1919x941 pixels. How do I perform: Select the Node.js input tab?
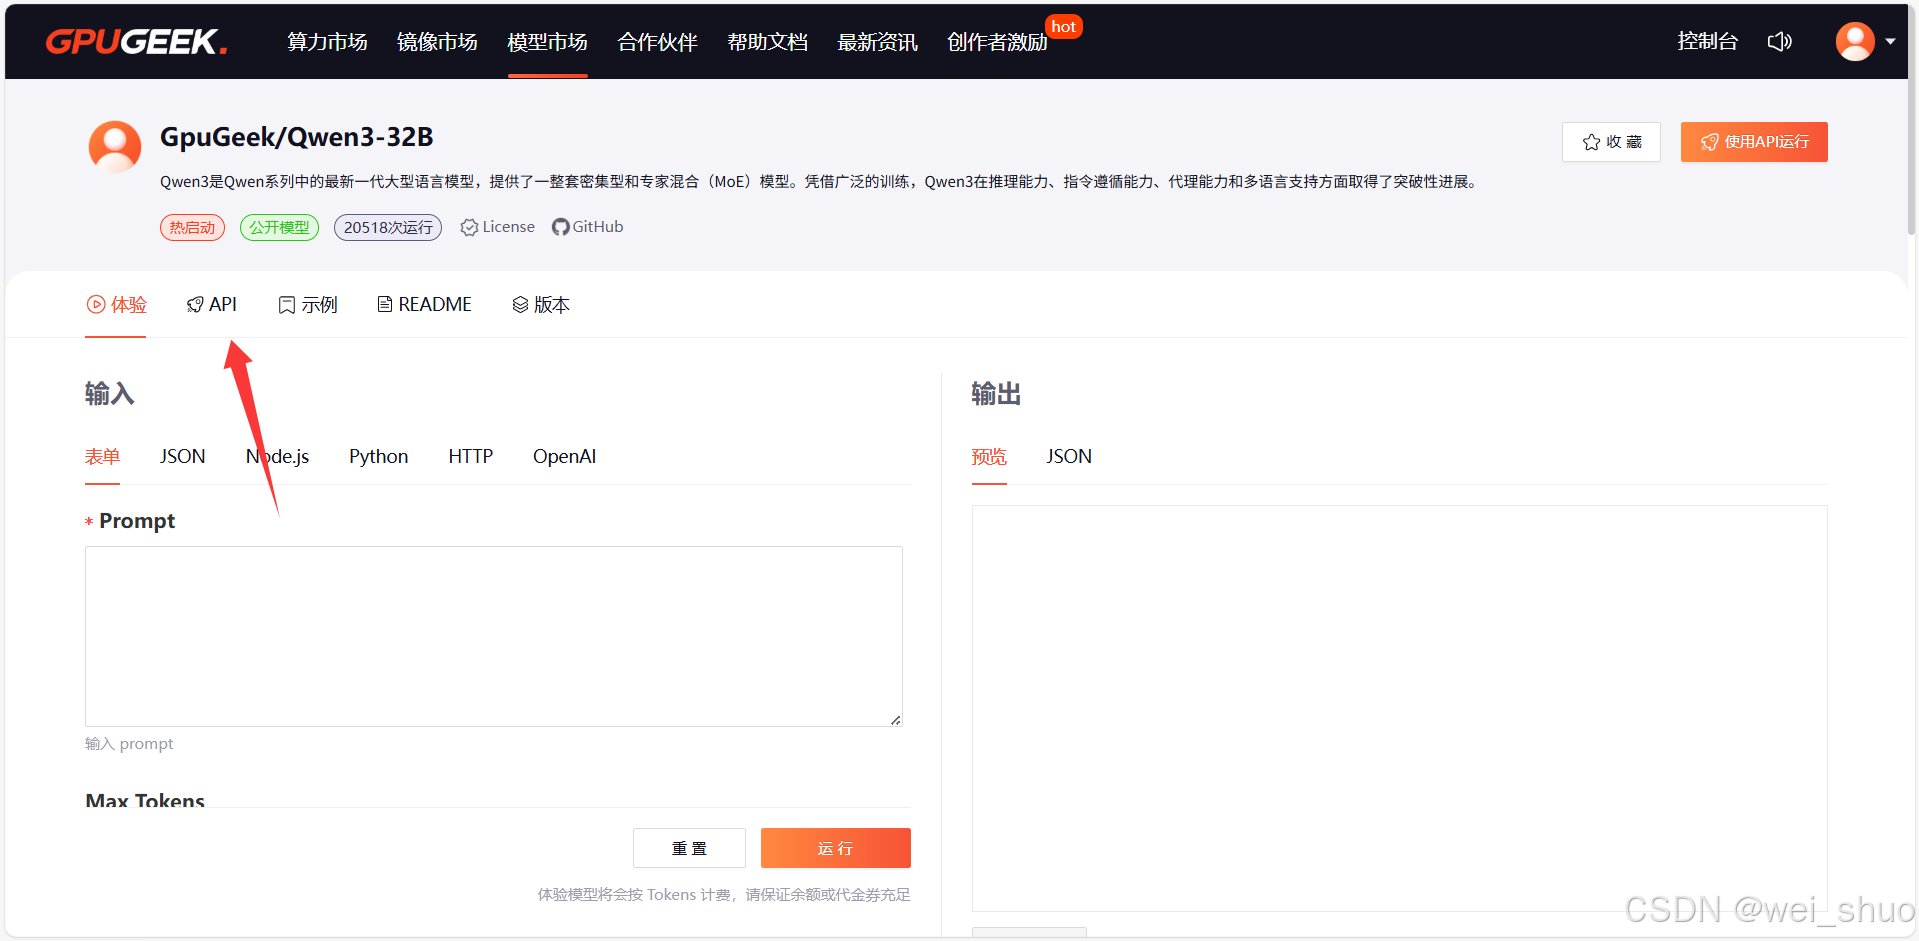(277, 457)
